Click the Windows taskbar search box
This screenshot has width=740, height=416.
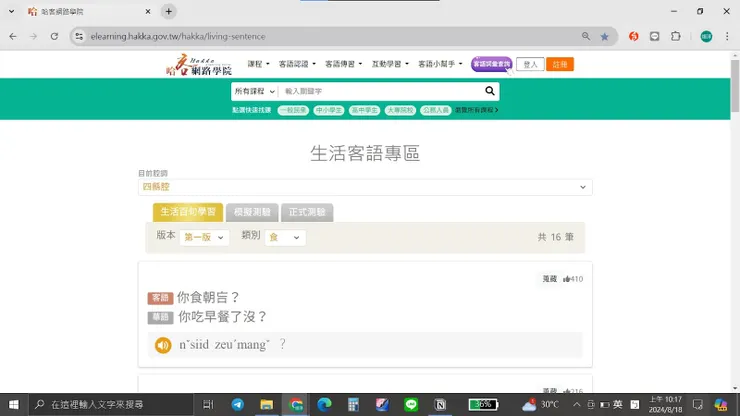(x=111, y=405)
